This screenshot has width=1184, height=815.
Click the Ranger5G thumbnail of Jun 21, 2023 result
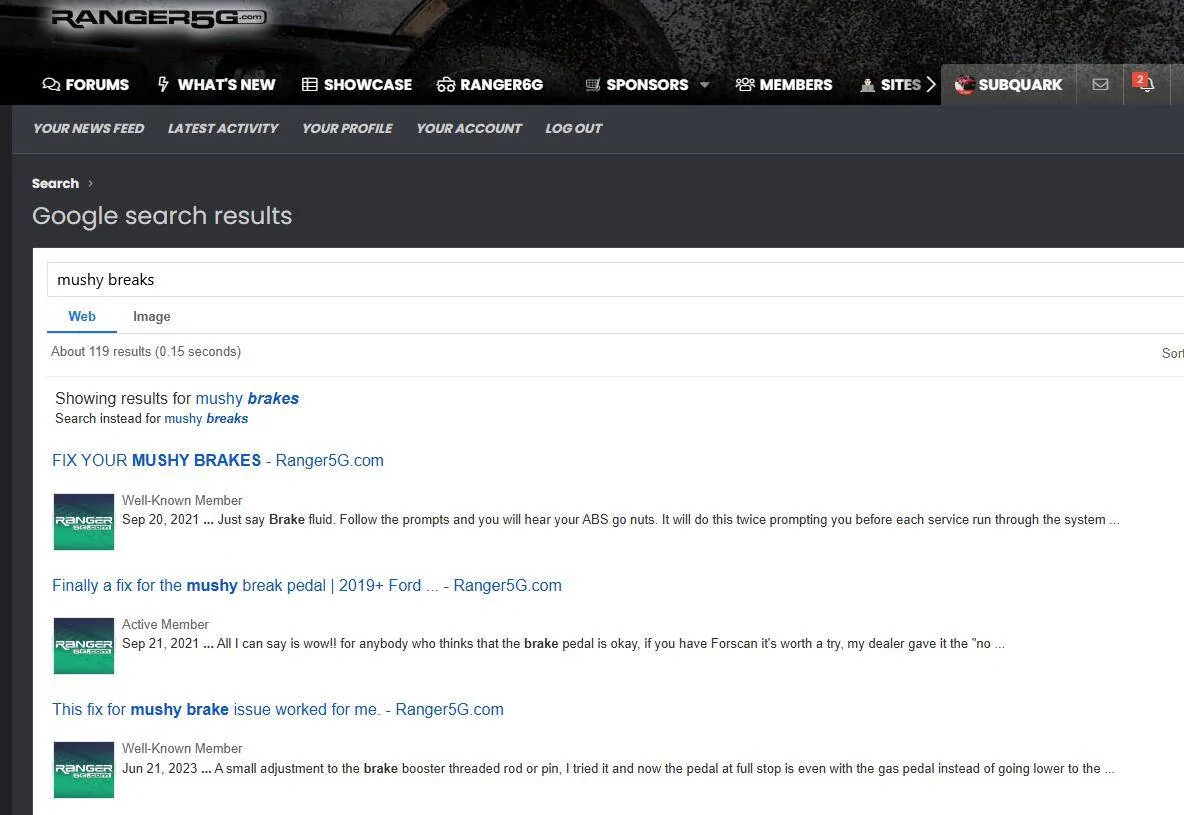pos(84,770)
